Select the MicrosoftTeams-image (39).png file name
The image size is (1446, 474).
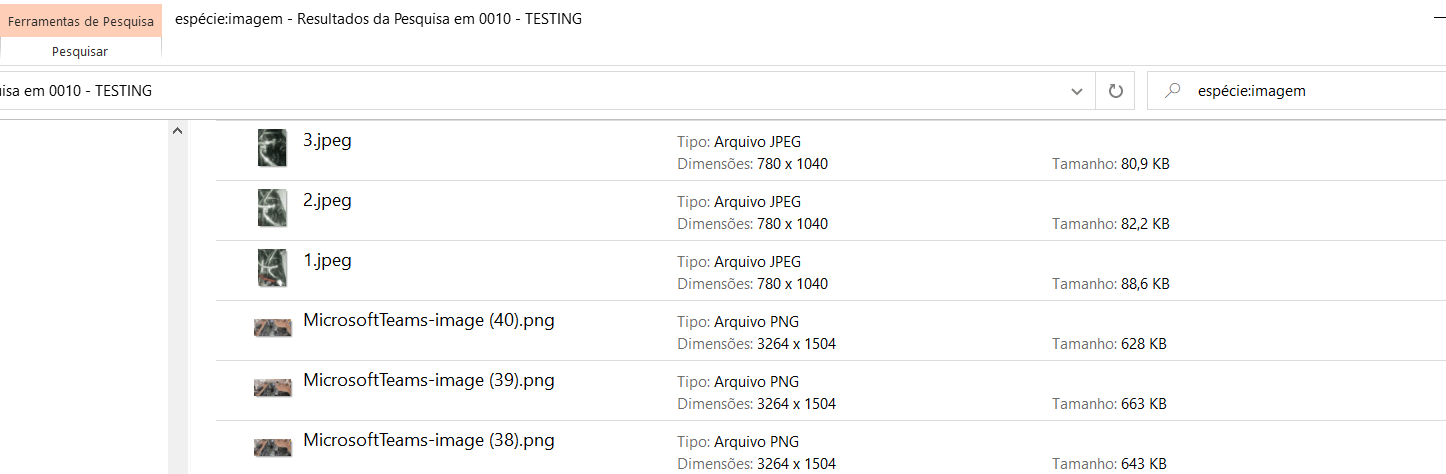pyautogui.click(x=428, y=380)
